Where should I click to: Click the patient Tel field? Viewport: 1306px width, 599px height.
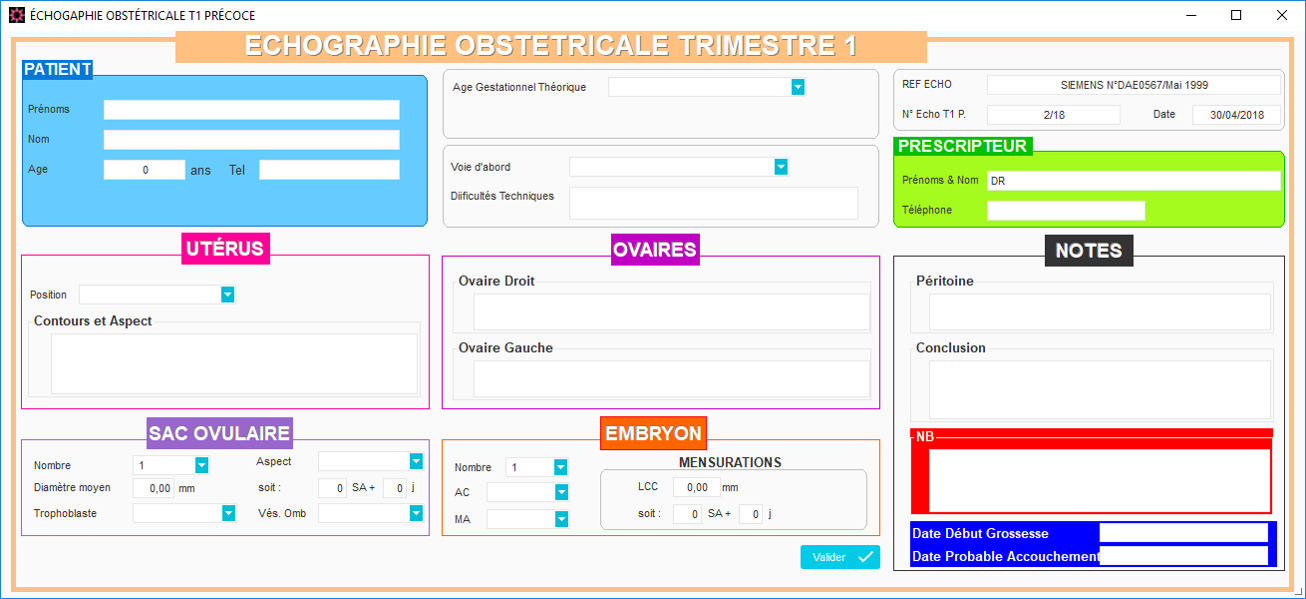pos(329,170)
